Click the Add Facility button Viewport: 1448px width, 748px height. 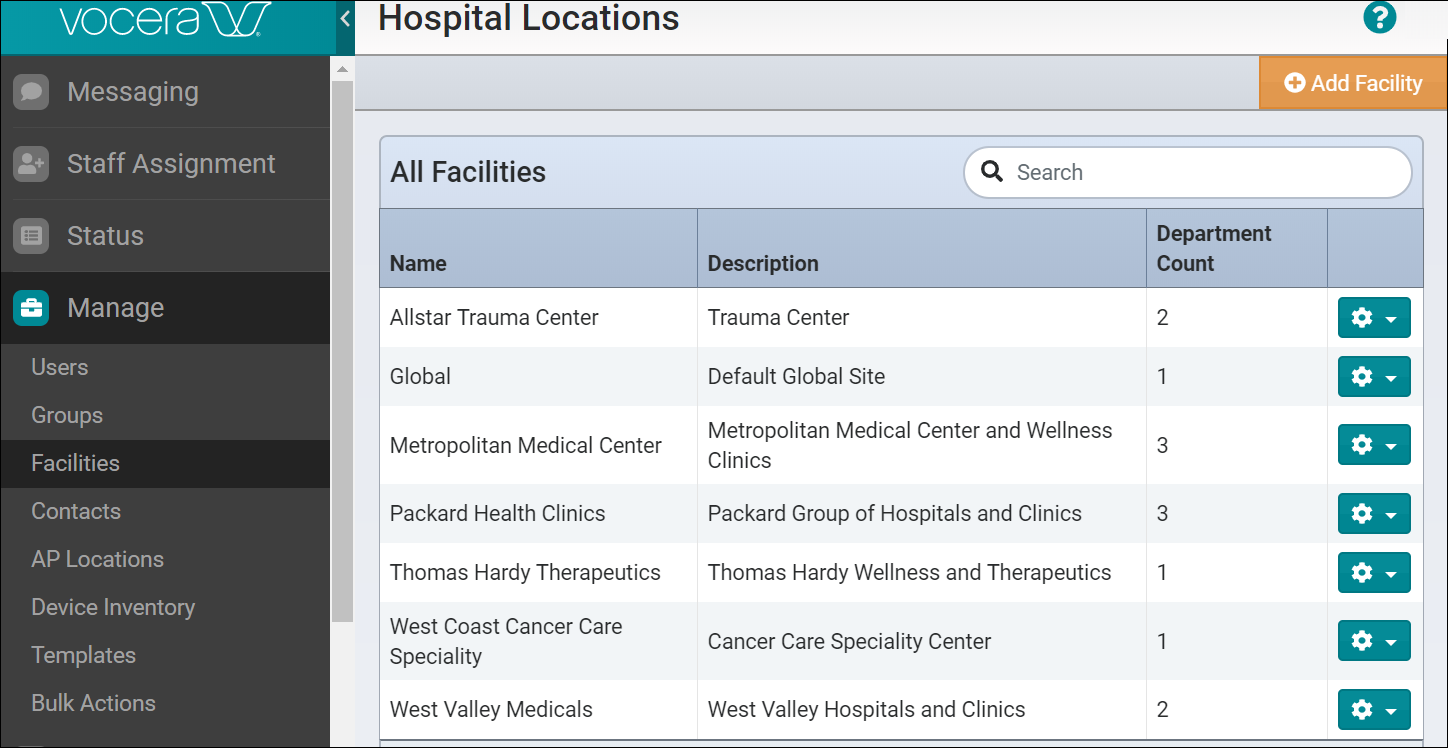(1353, 83)
